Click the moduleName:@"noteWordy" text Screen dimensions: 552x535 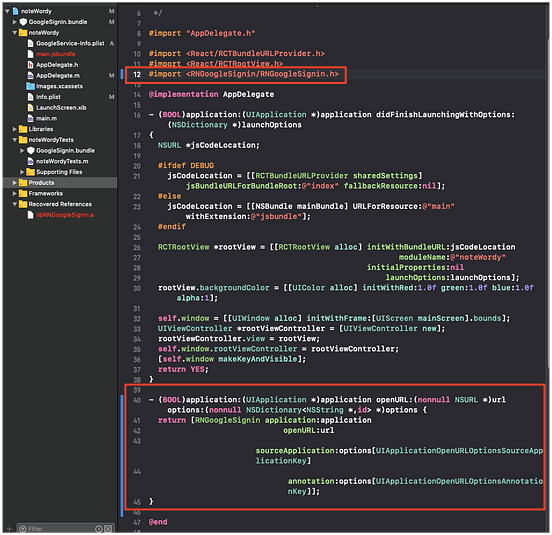[x=452, y=257]
